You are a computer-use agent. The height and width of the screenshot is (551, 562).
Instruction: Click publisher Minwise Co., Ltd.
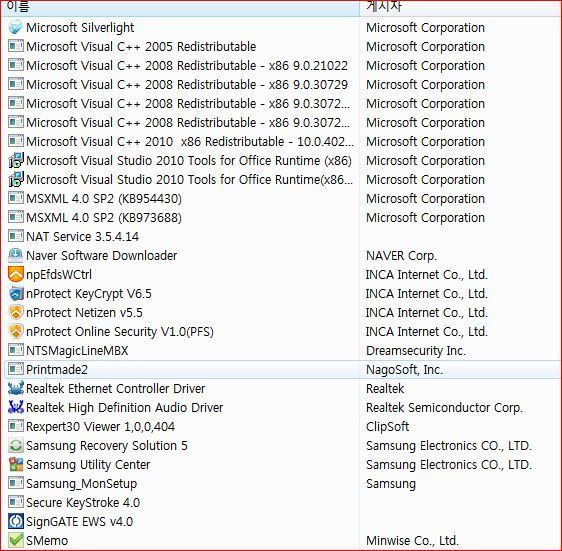click(412, 541)
